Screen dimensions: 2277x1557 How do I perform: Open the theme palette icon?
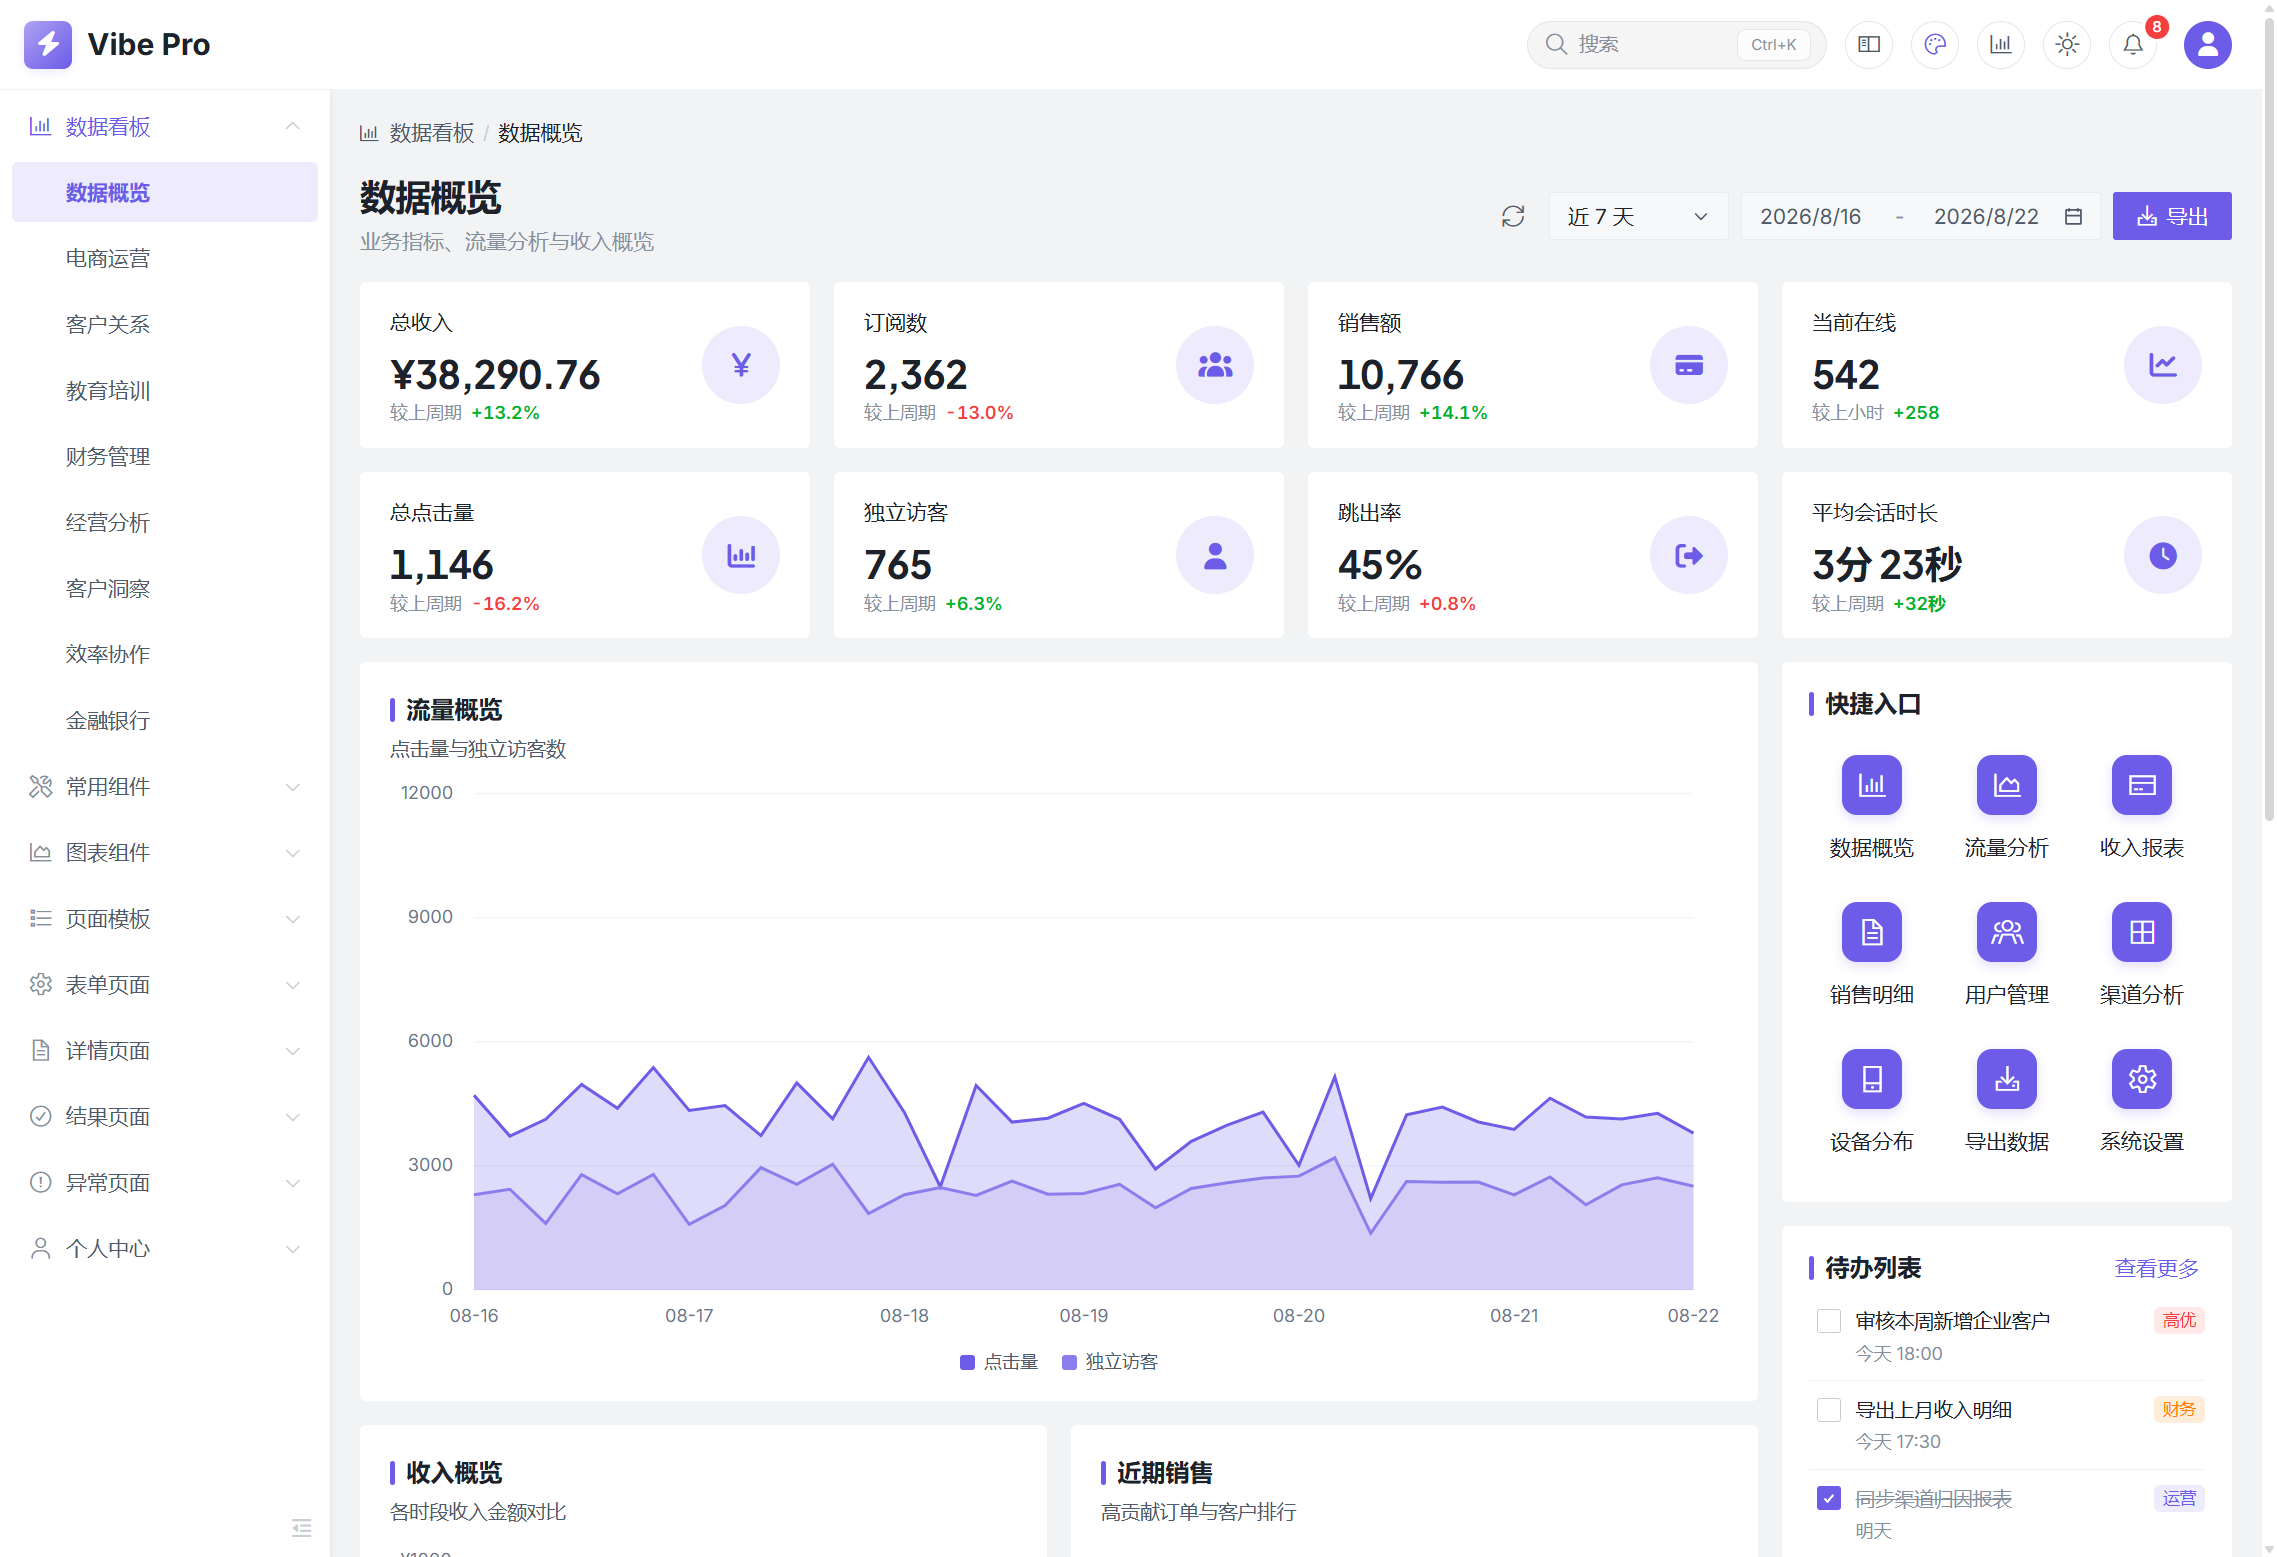(x=1934, y=45)
